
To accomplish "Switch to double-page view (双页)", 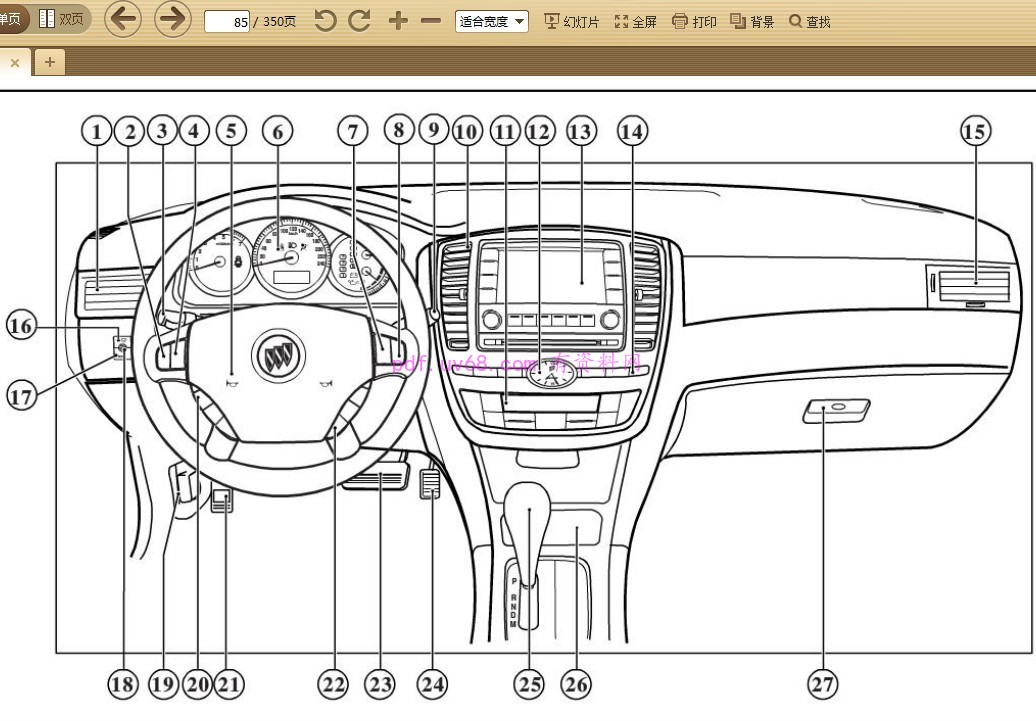I will pyautogui.click(x=61, y=19).
